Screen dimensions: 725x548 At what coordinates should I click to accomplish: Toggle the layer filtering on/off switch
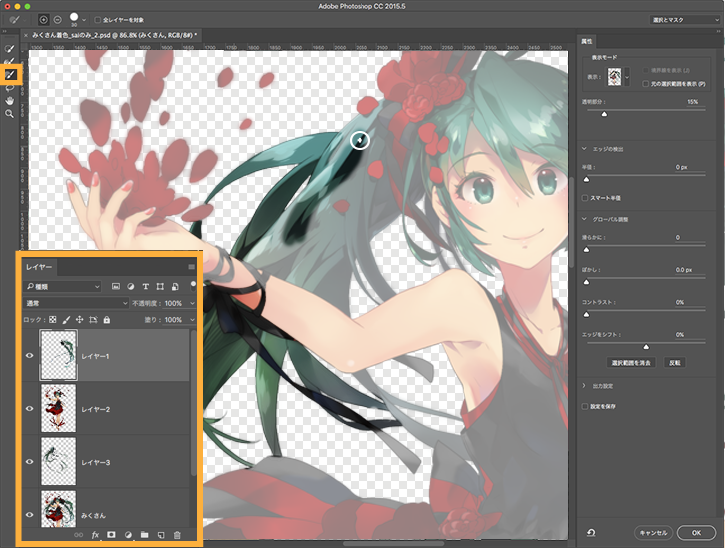coord(193,286)
